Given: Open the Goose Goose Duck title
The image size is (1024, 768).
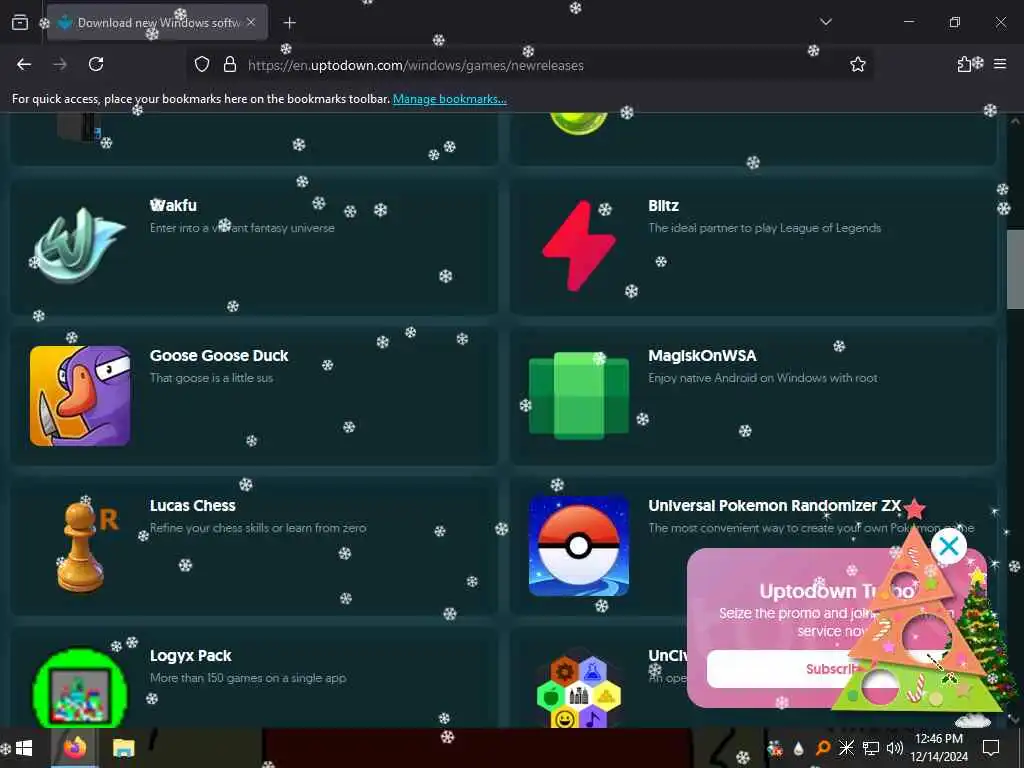Looking at the screenshot, I should [219, 356].
